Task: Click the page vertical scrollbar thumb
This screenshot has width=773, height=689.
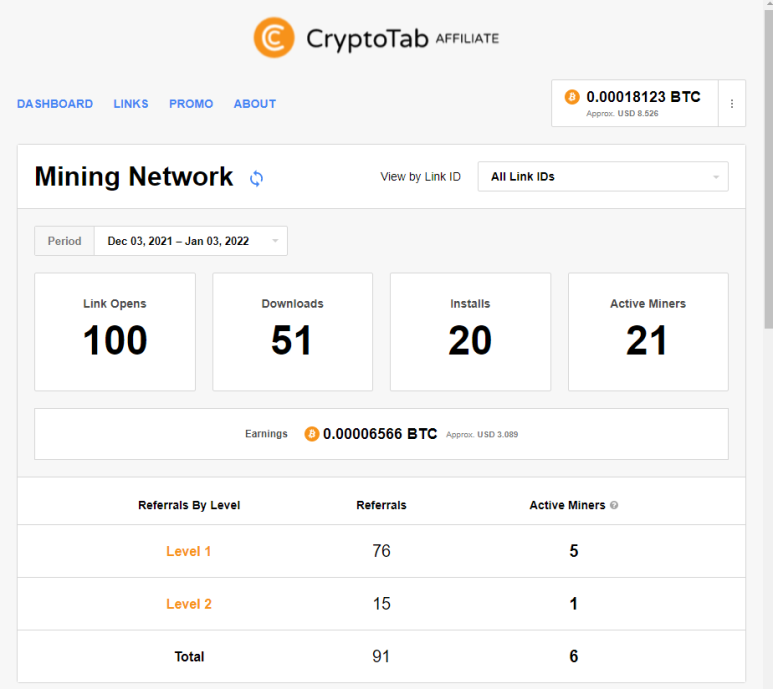Action: point(769,170)
